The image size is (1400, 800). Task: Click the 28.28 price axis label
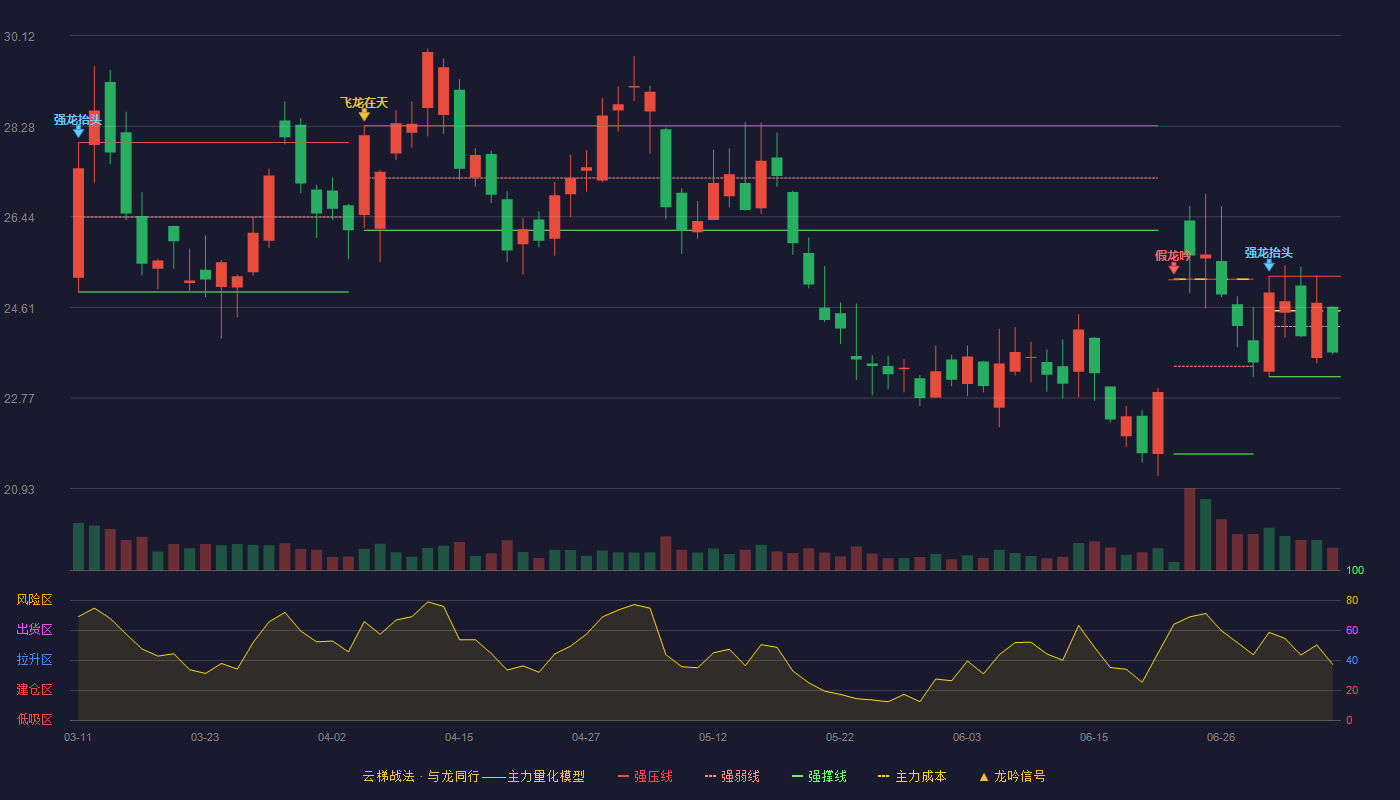19,127
